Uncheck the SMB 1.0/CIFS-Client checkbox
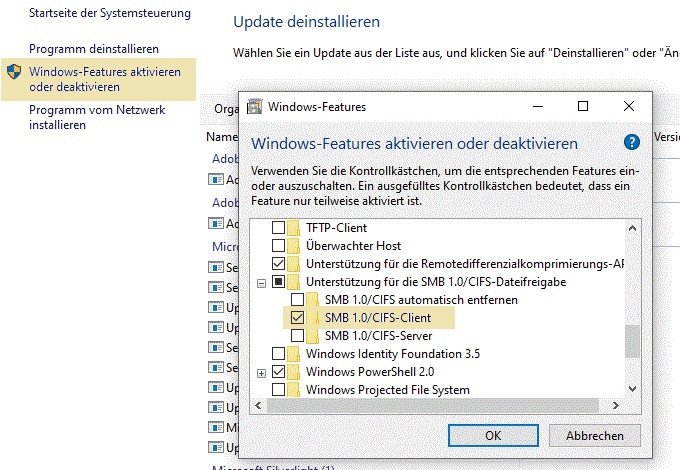 (x=297, y=318)
